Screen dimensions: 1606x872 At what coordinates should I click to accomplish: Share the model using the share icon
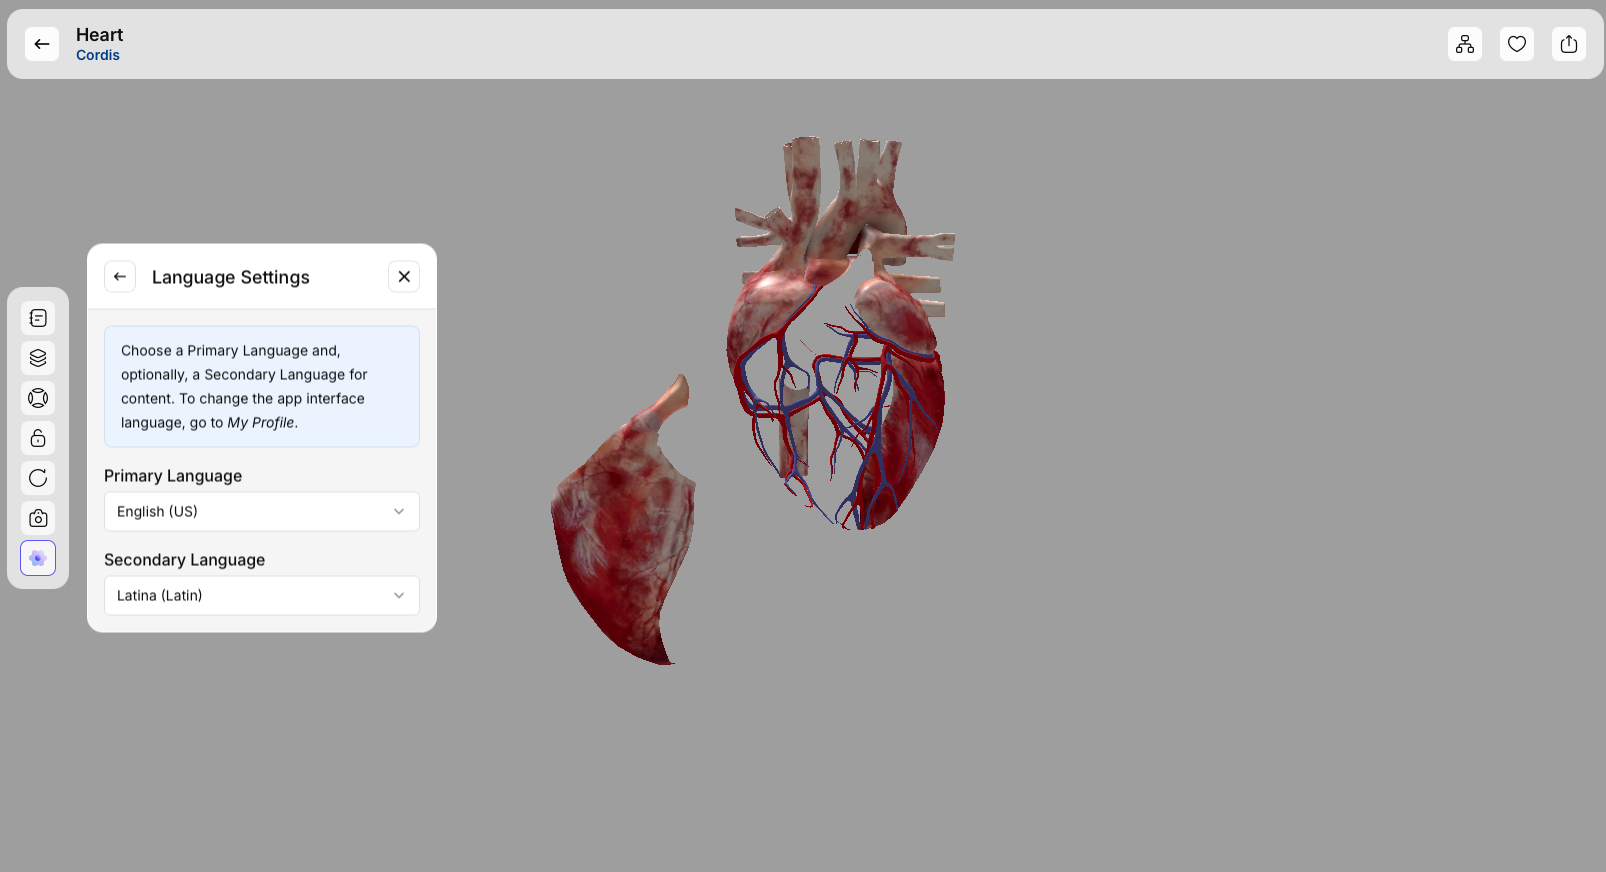(1568, 44)
